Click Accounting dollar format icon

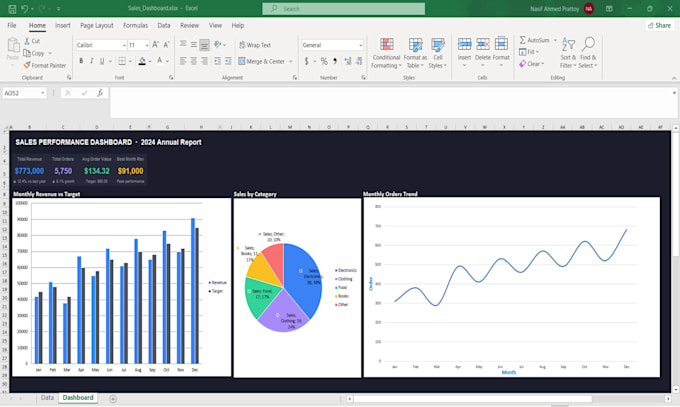coord(307,61)
